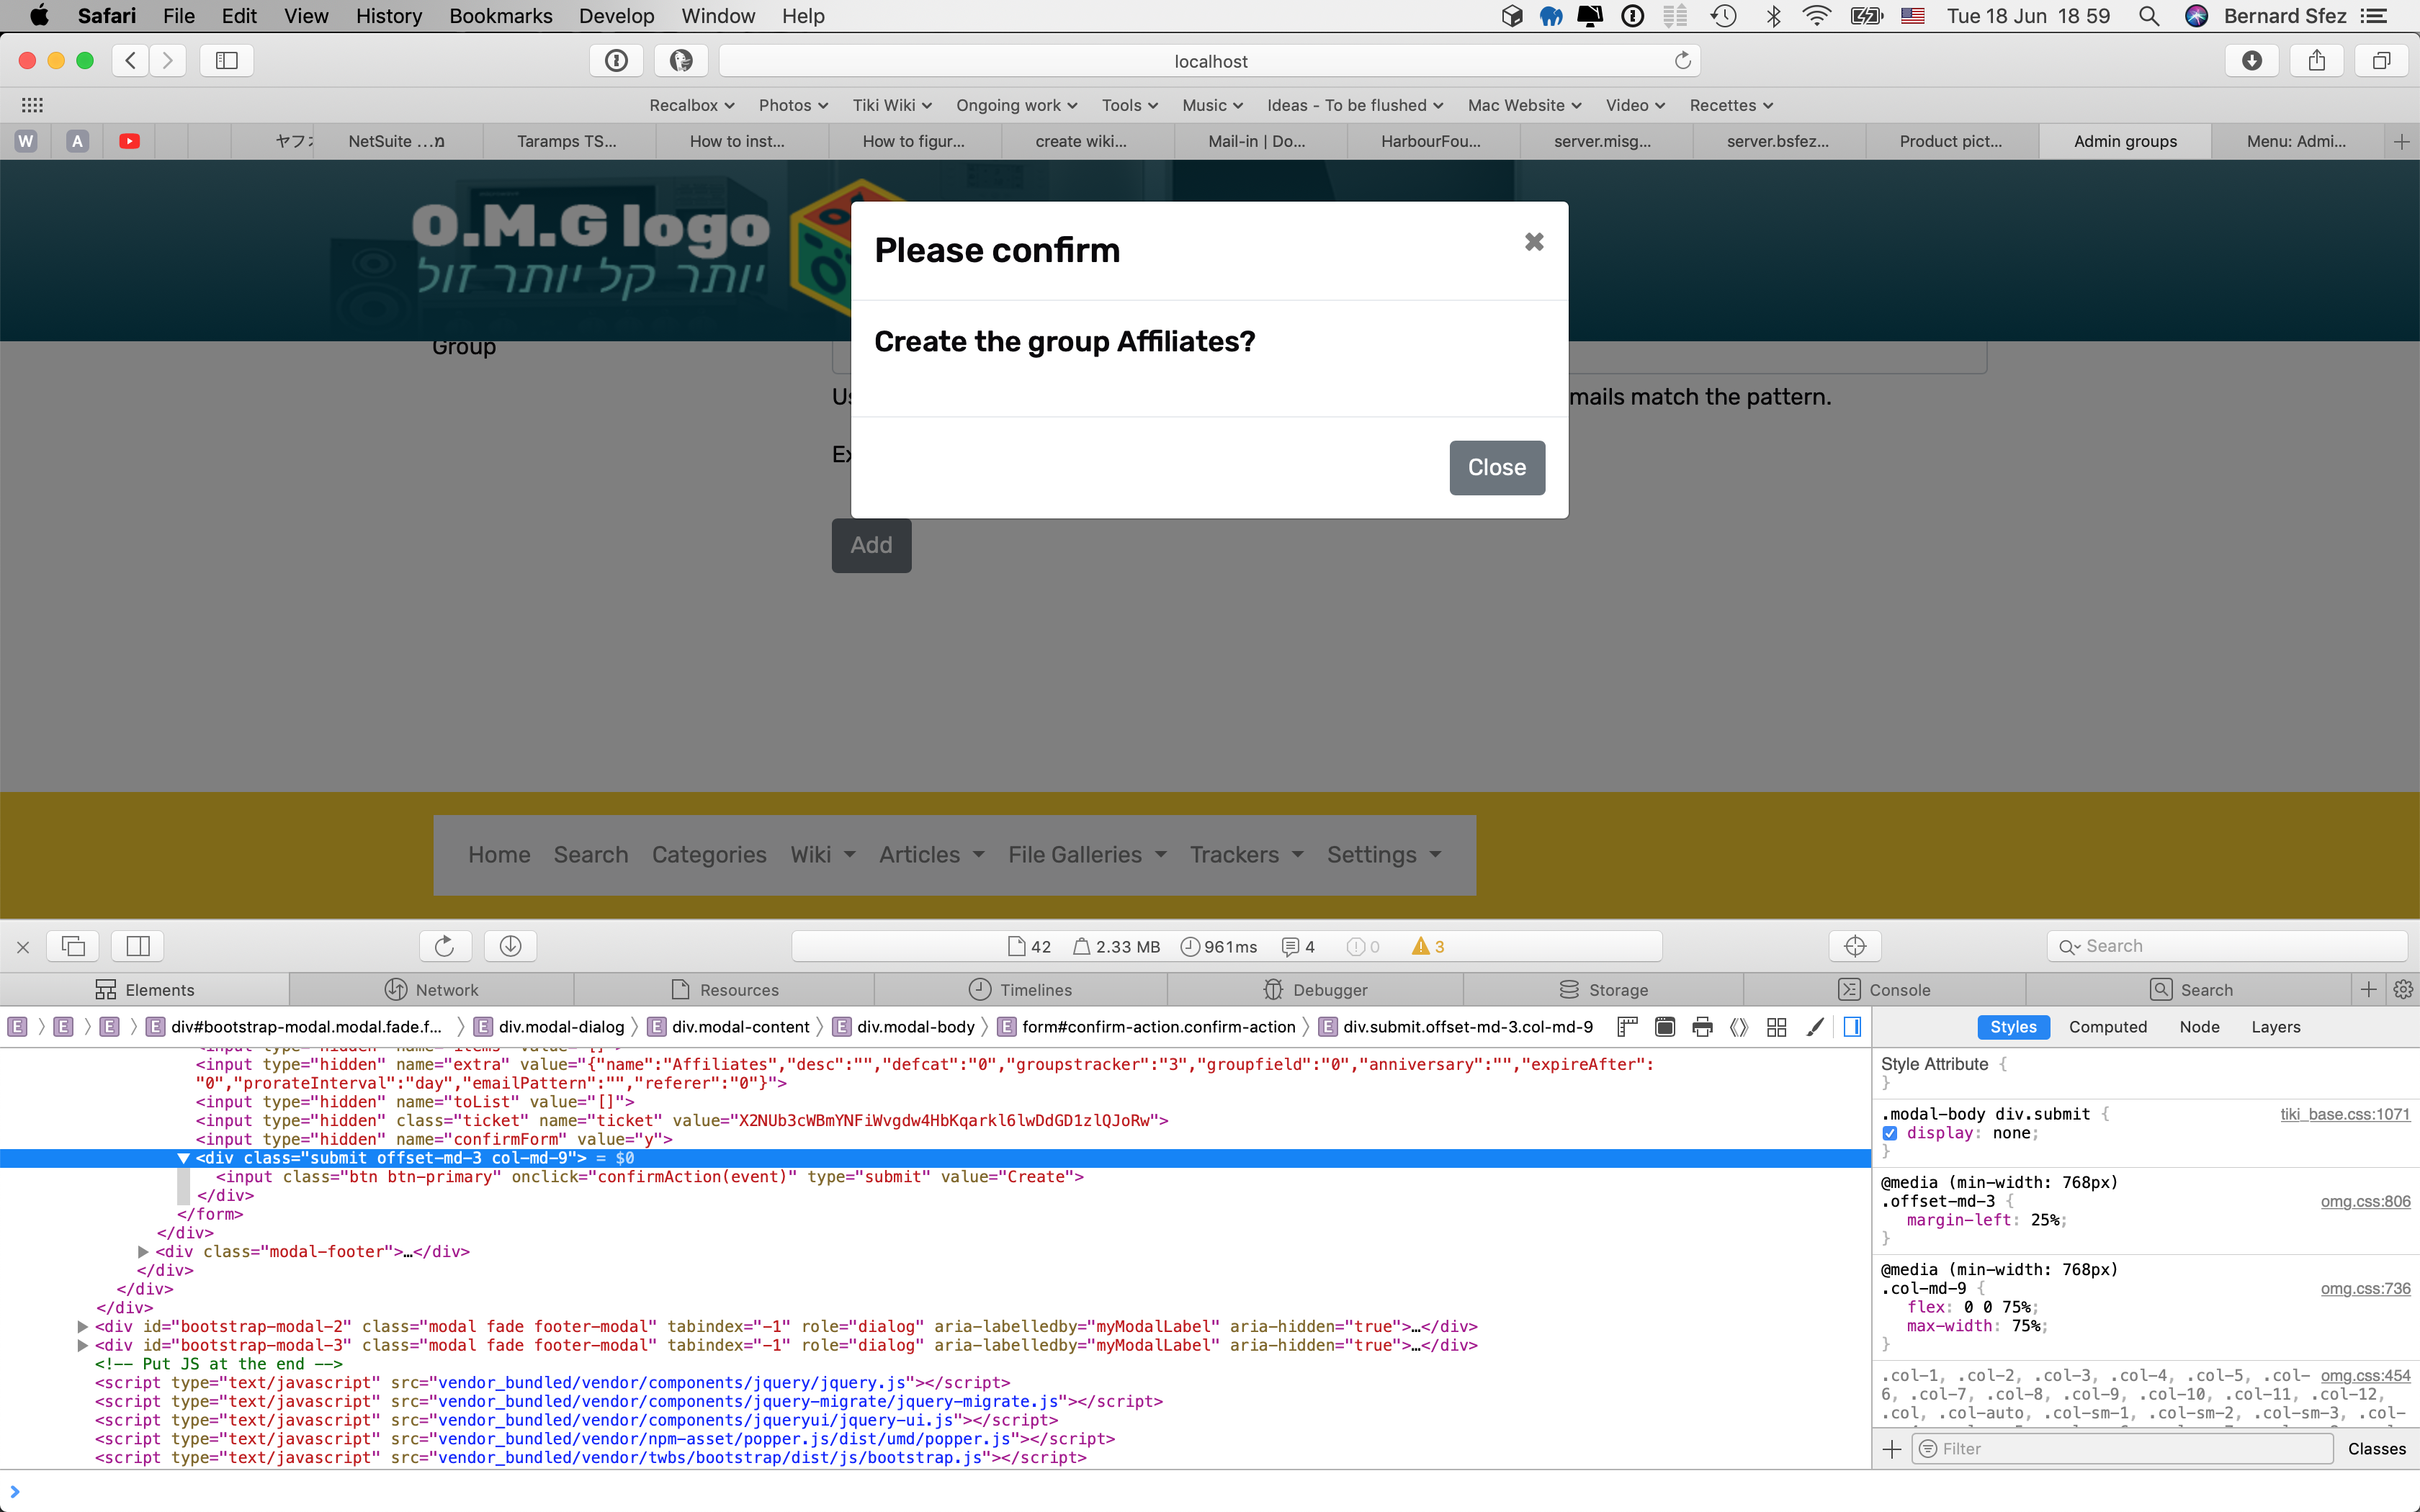
Task: Open the DuckDuckGo privacy extension
Action: pos(681,61)
